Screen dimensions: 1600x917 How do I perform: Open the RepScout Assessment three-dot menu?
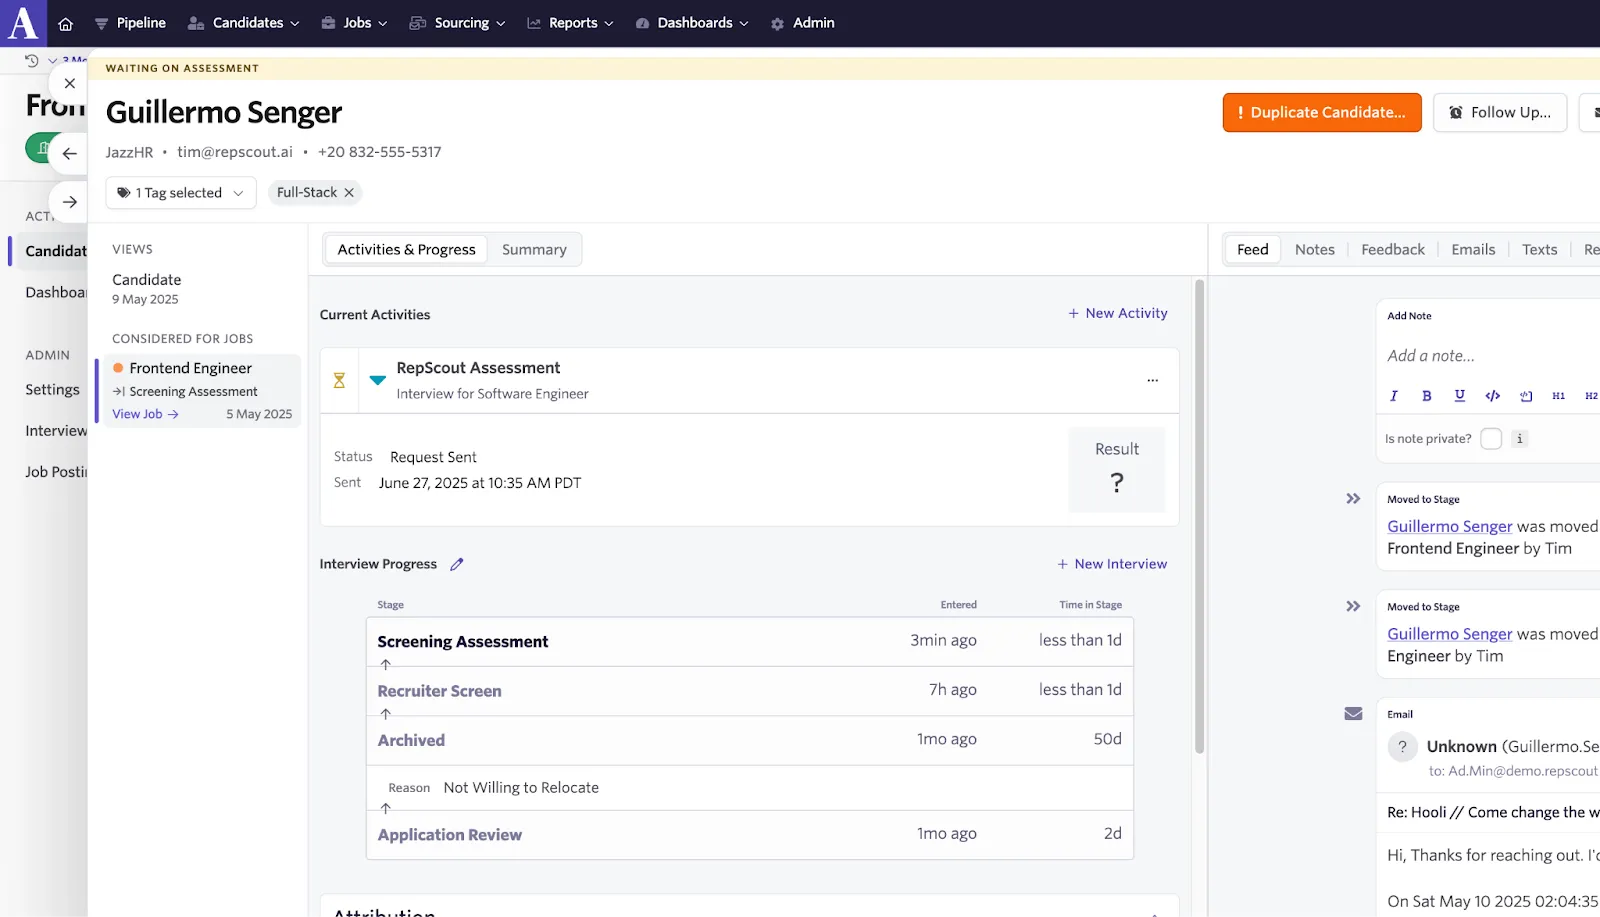click(1152, 380)
